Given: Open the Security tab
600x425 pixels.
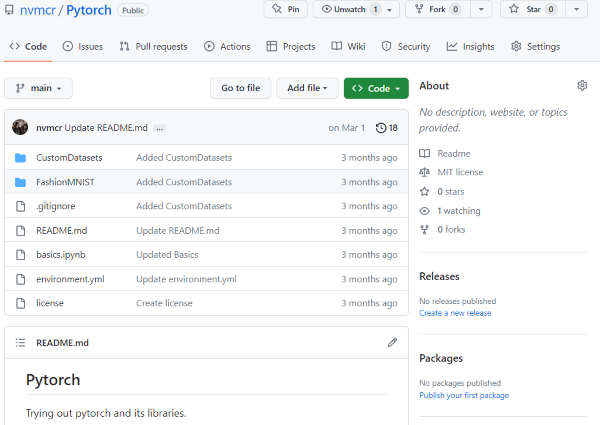Looking at the screenshot, I should [x=406, y=47].
